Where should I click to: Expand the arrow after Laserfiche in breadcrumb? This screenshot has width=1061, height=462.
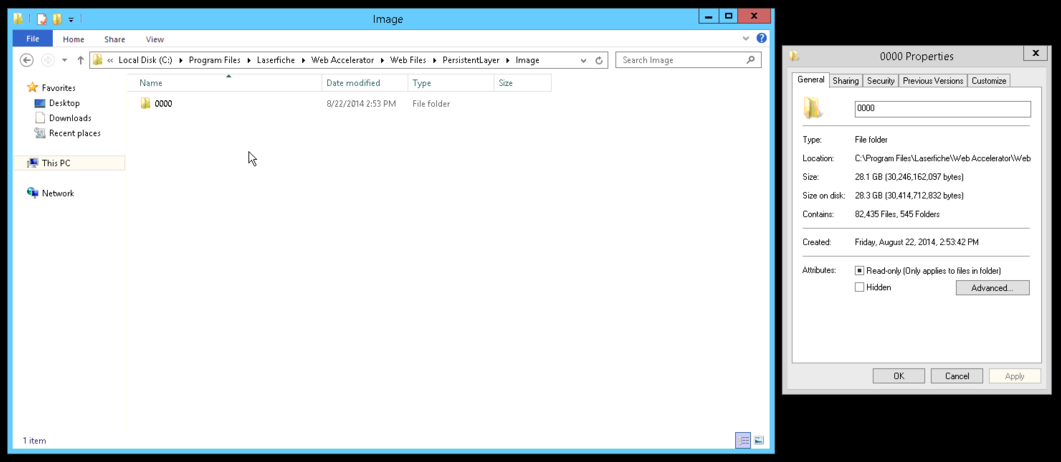click(303, 60)
